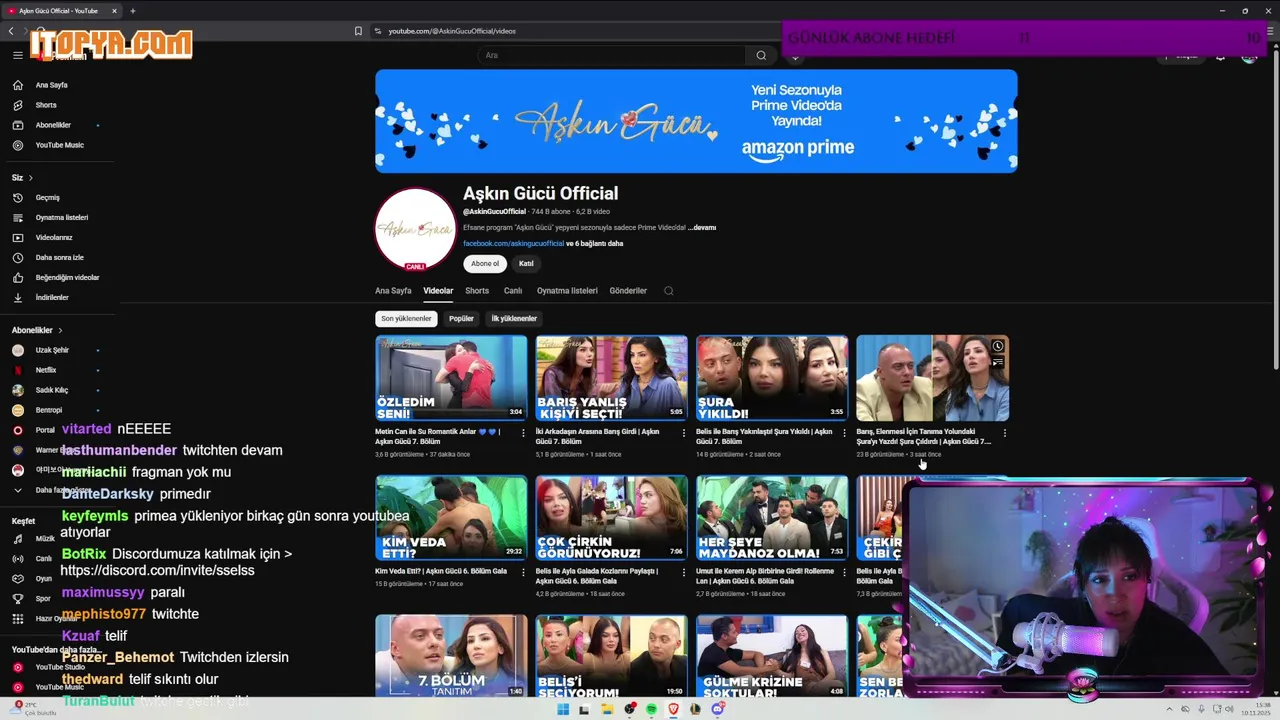Open Netflix subscription channel
The image size is (1280, 720).
46,370
